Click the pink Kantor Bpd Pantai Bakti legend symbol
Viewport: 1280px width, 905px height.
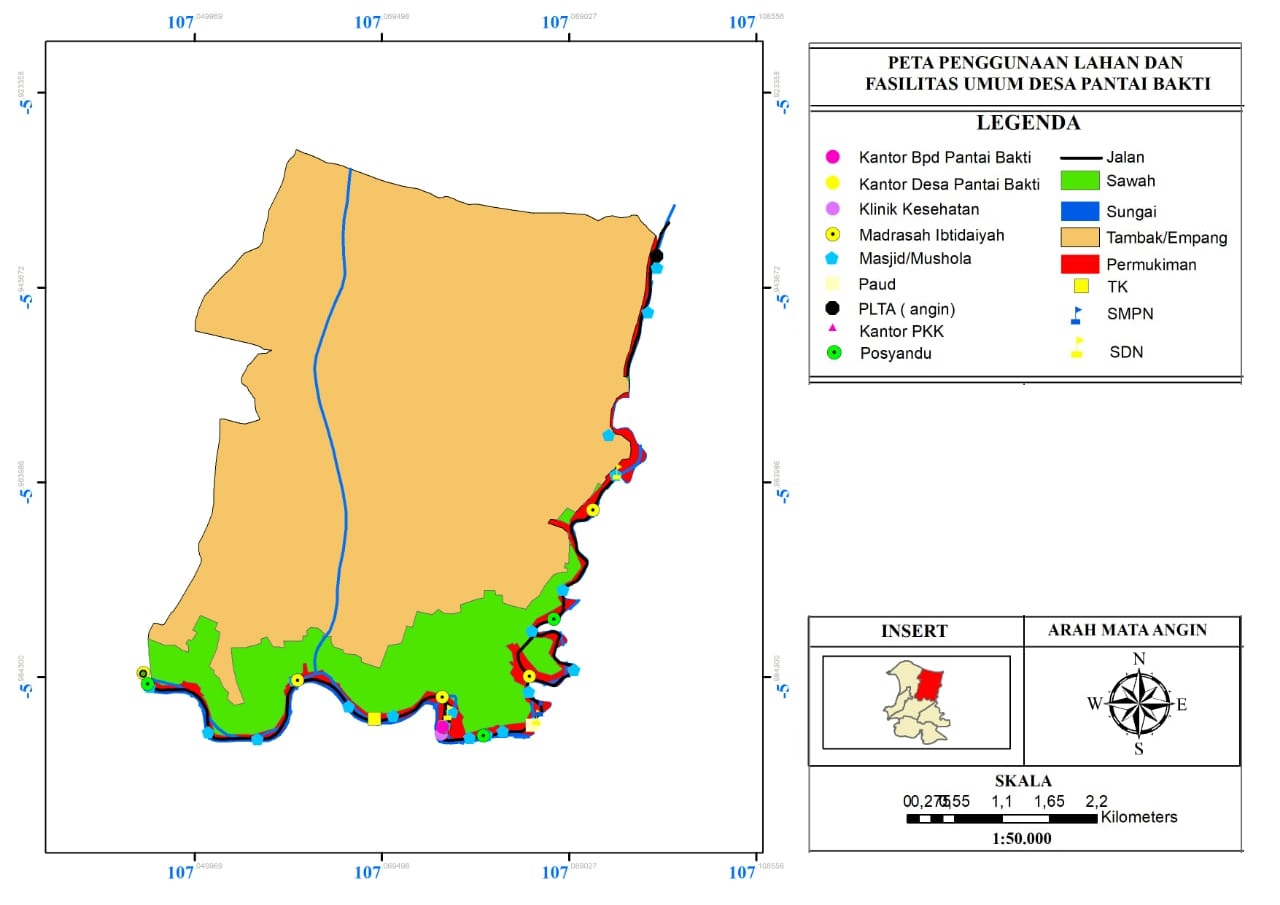point(830,157)
